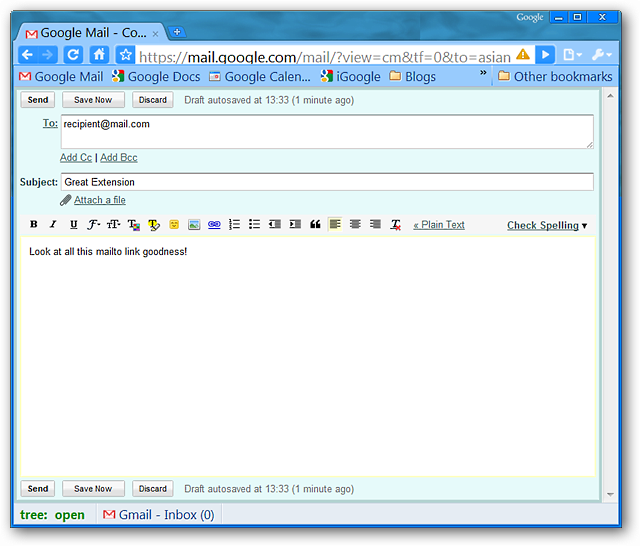640x546 pixels.
Task: Toggle bold formatting in the compose toolbar
Action: (x=34, y=225)
